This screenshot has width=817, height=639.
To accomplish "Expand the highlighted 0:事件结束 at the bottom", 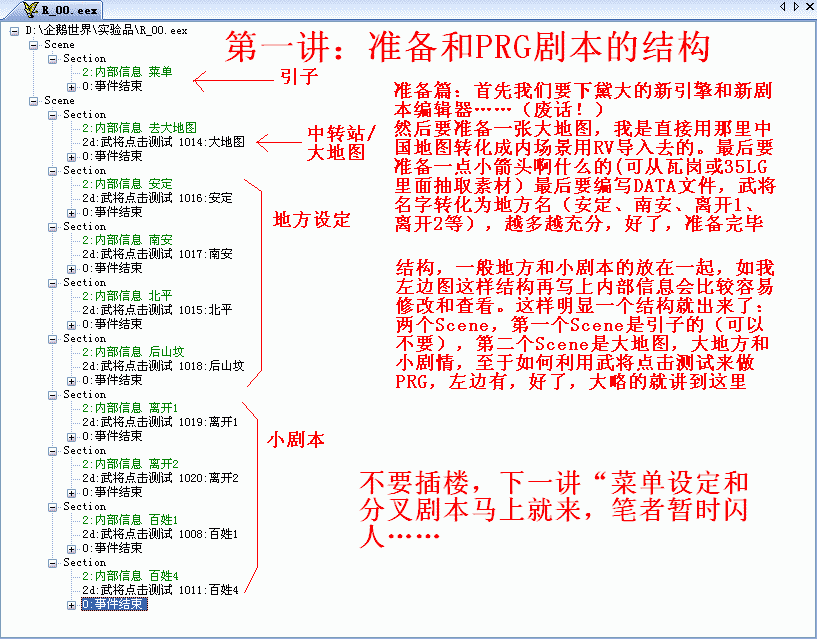I will 71,605.
